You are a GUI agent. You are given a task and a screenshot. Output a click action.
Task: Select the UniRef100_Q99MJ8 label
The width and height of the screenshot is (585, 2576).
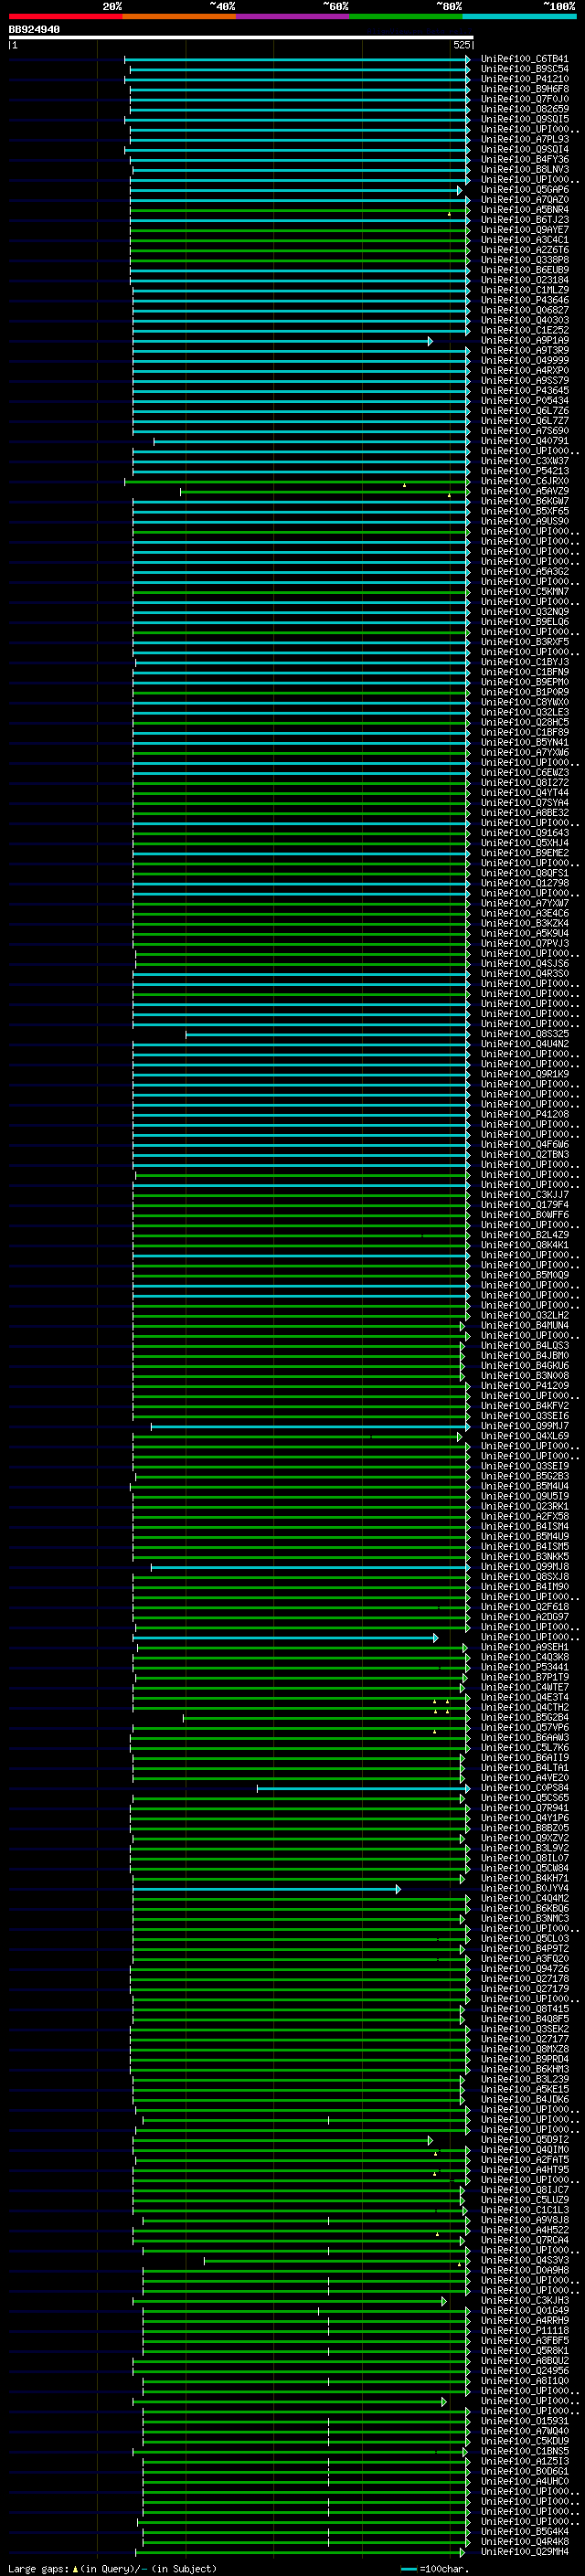tap(525, 1567)
